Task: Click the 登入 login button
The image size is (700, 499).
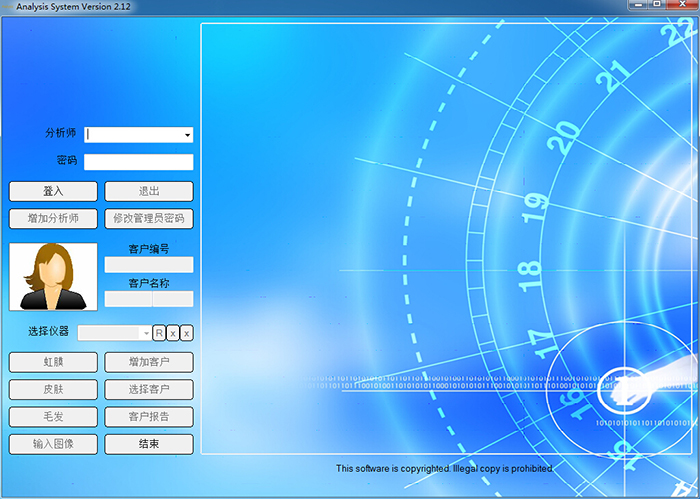Action: pyautogui.click(x=53, y=191)
